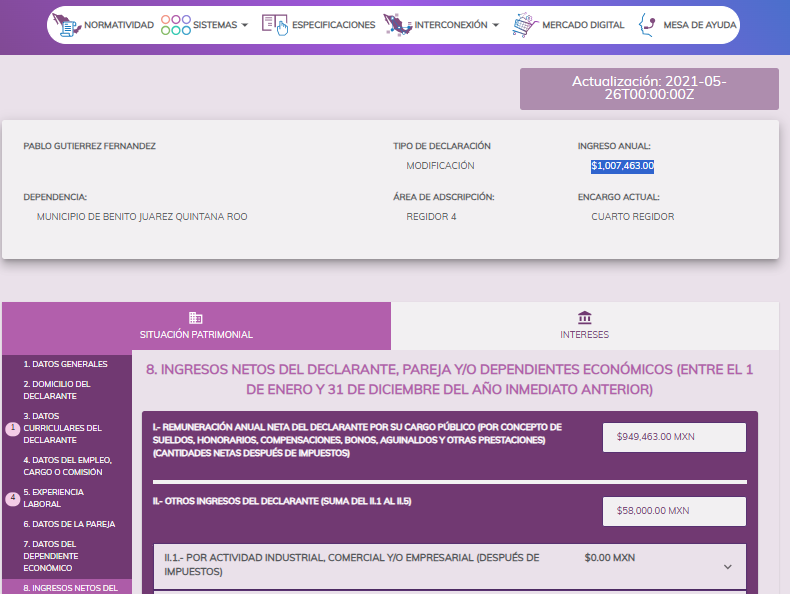Click the Normatividad document icon
Screen dimensions: 790x594
pos(68,25)
